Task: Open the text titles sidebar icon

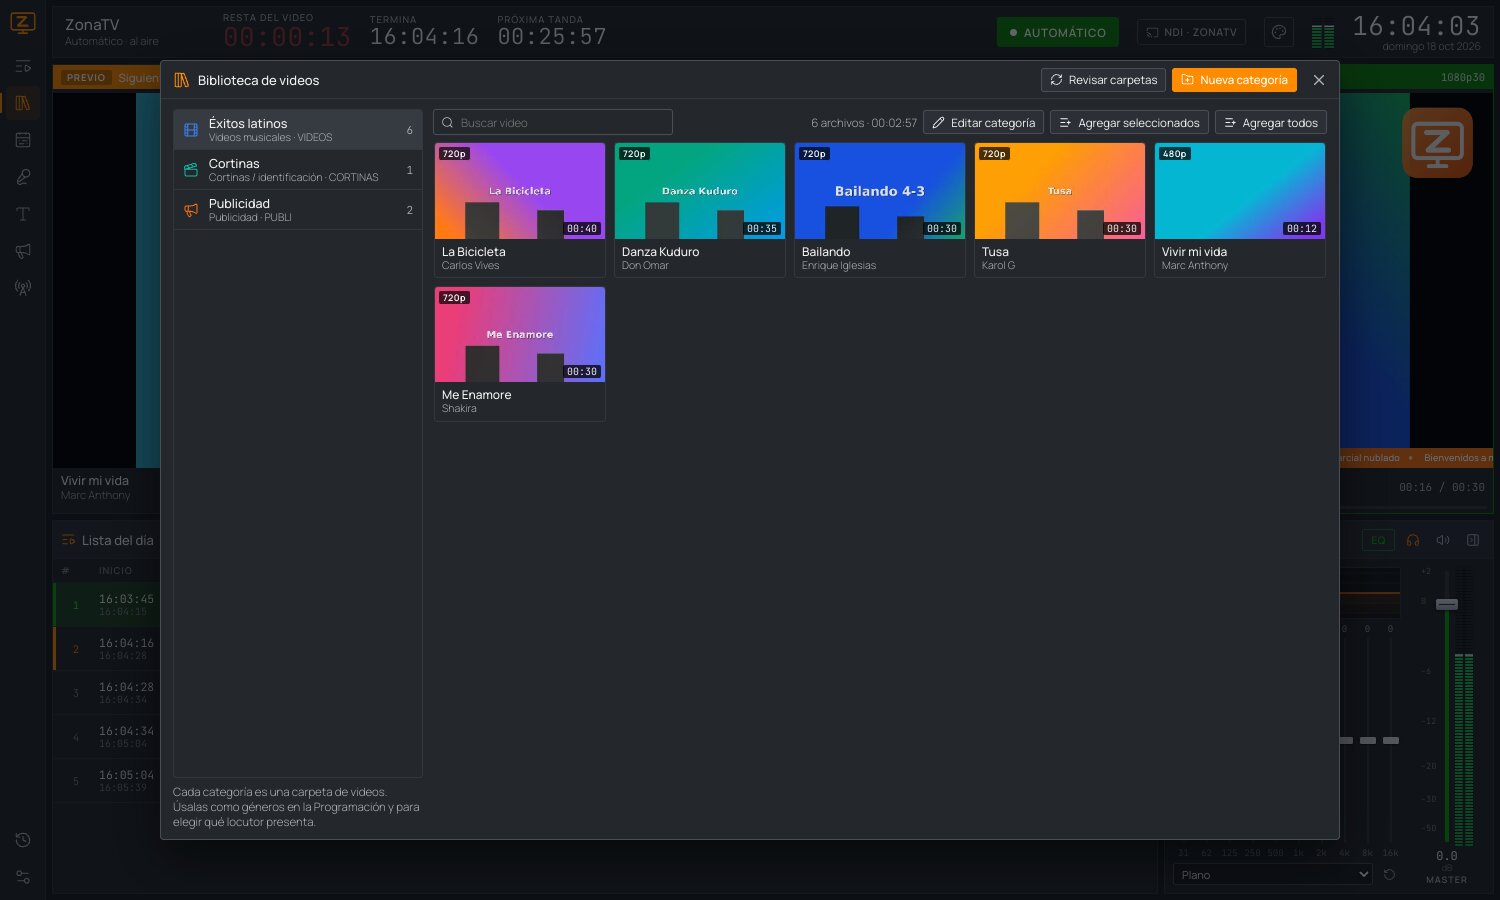Action: [22, 214]
